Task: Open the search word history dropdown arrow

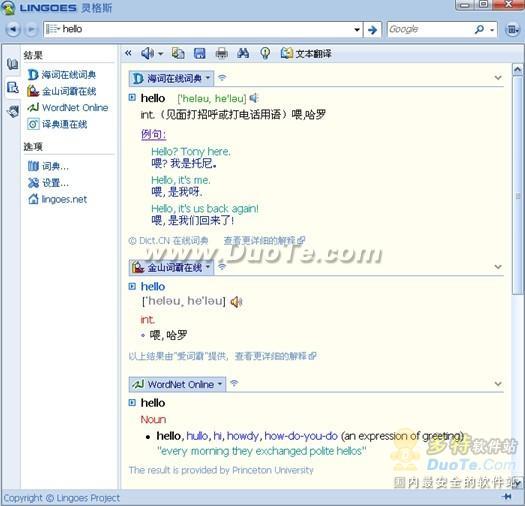Action: tap(357, 30)
